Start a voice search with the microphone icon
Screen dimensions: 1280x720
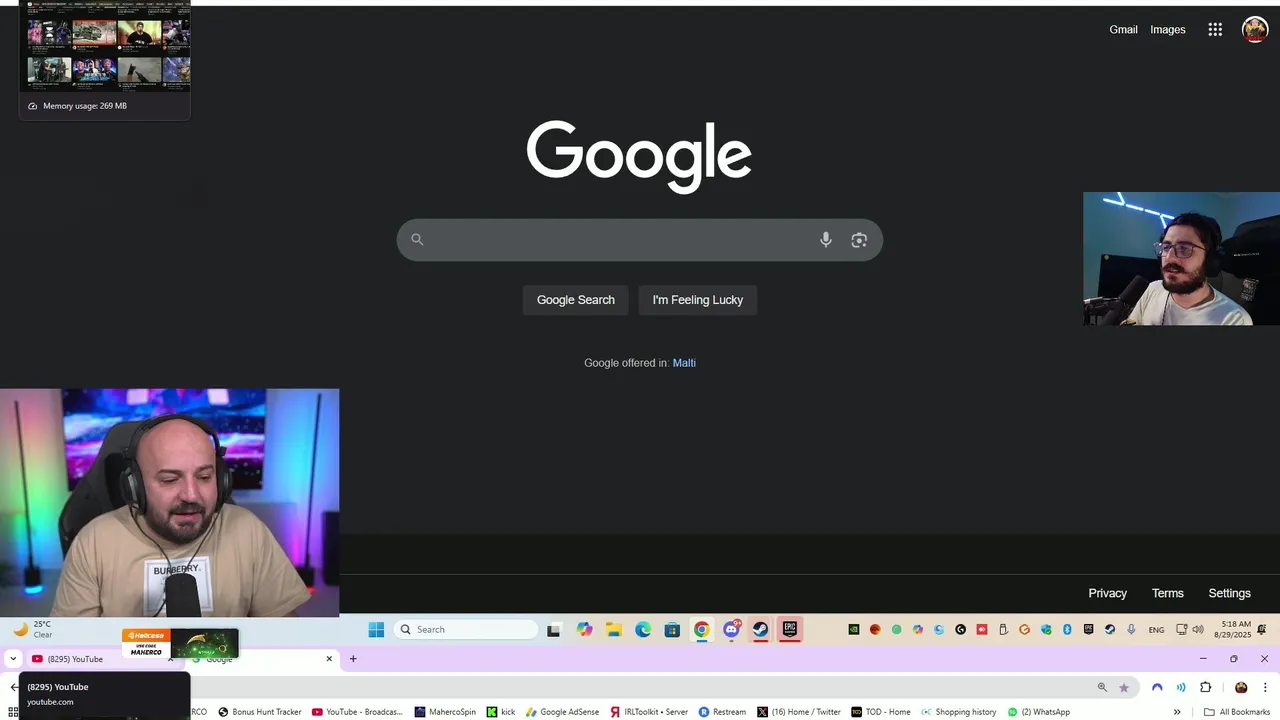(x=825, y=240)
